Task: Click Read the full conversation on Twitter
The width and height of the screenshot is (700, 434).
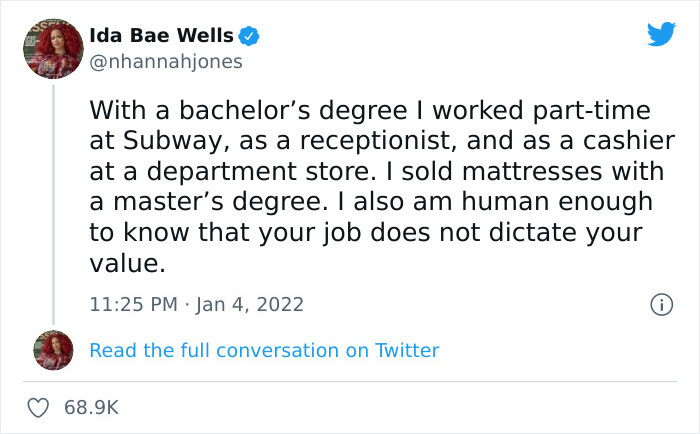Action: pyautogui.click(x=264, y=350)
